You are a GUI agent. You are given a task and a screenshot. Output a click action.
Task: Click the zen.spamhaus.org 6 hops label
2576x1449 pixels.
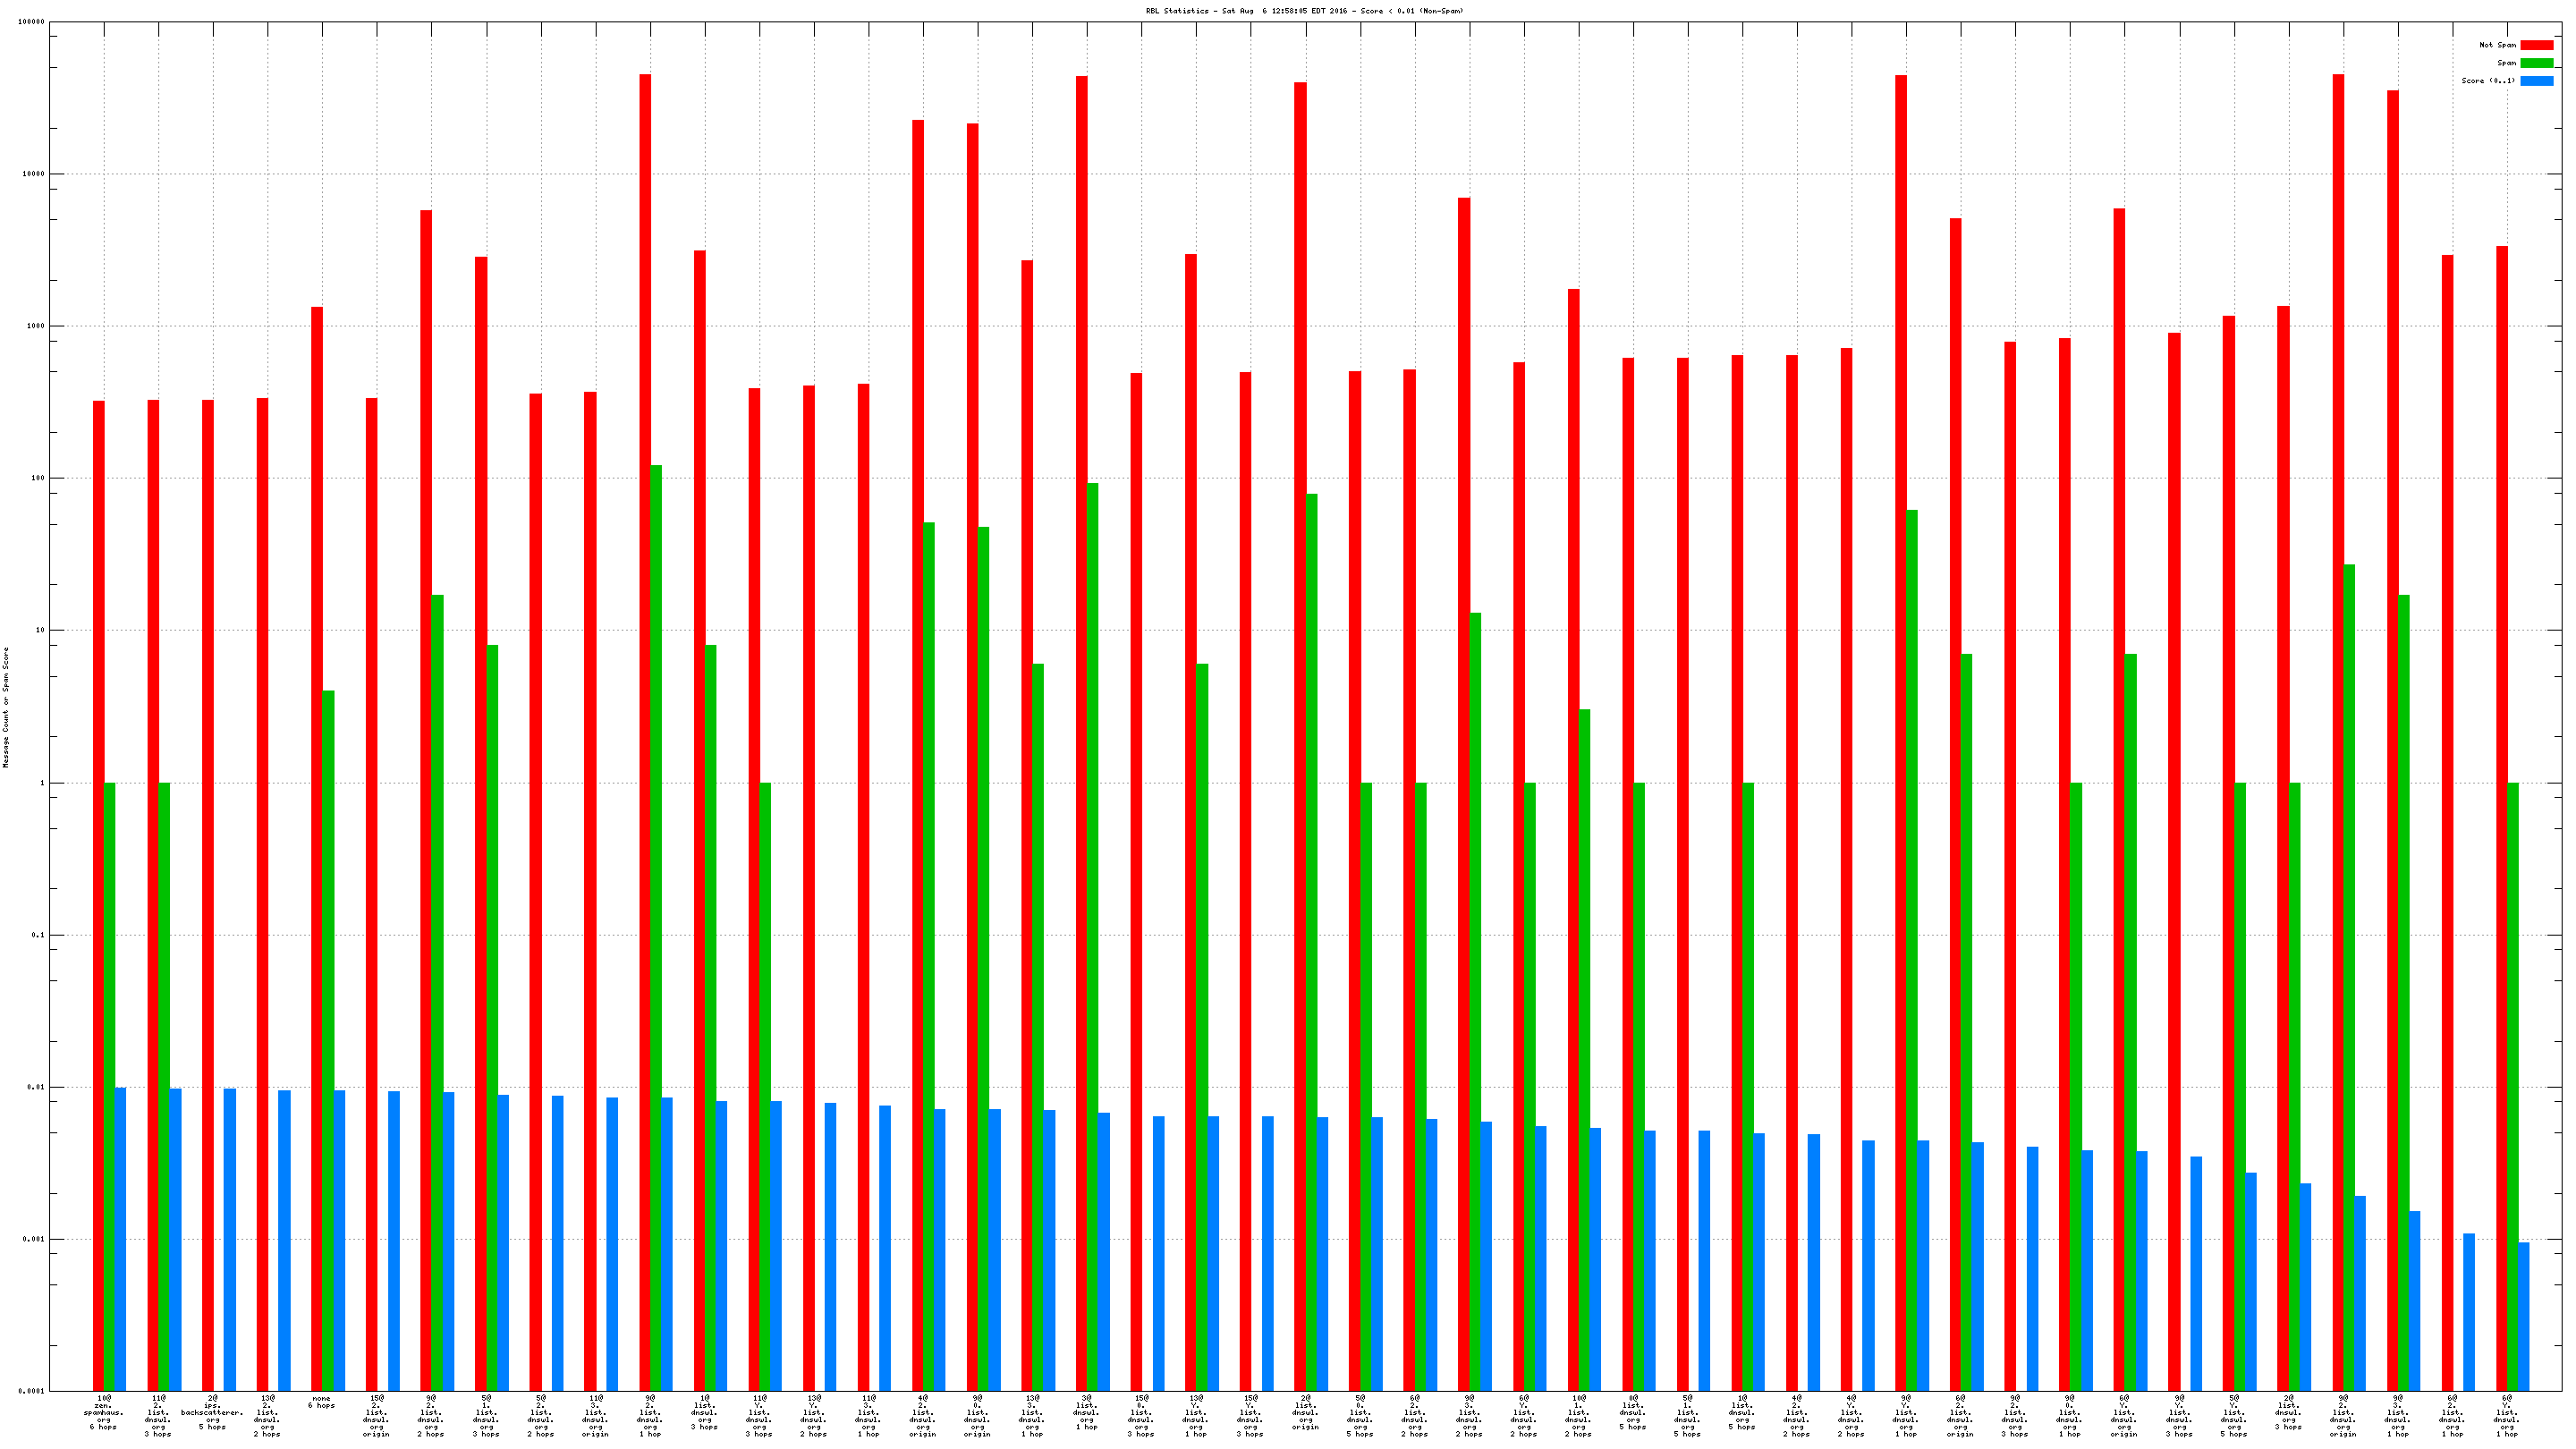pos(104,1412)
